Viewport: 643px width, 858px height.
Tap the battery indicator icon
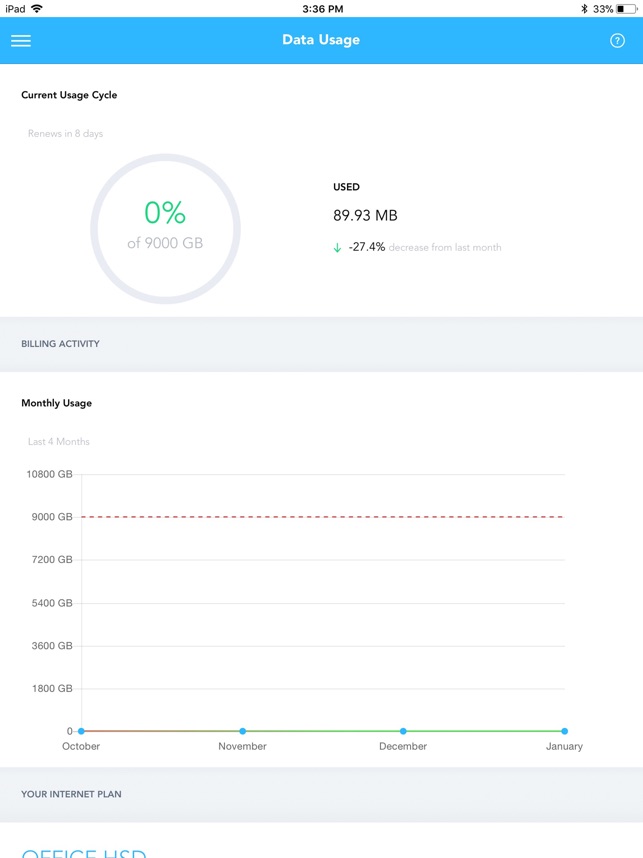click(x=626, y=9)
